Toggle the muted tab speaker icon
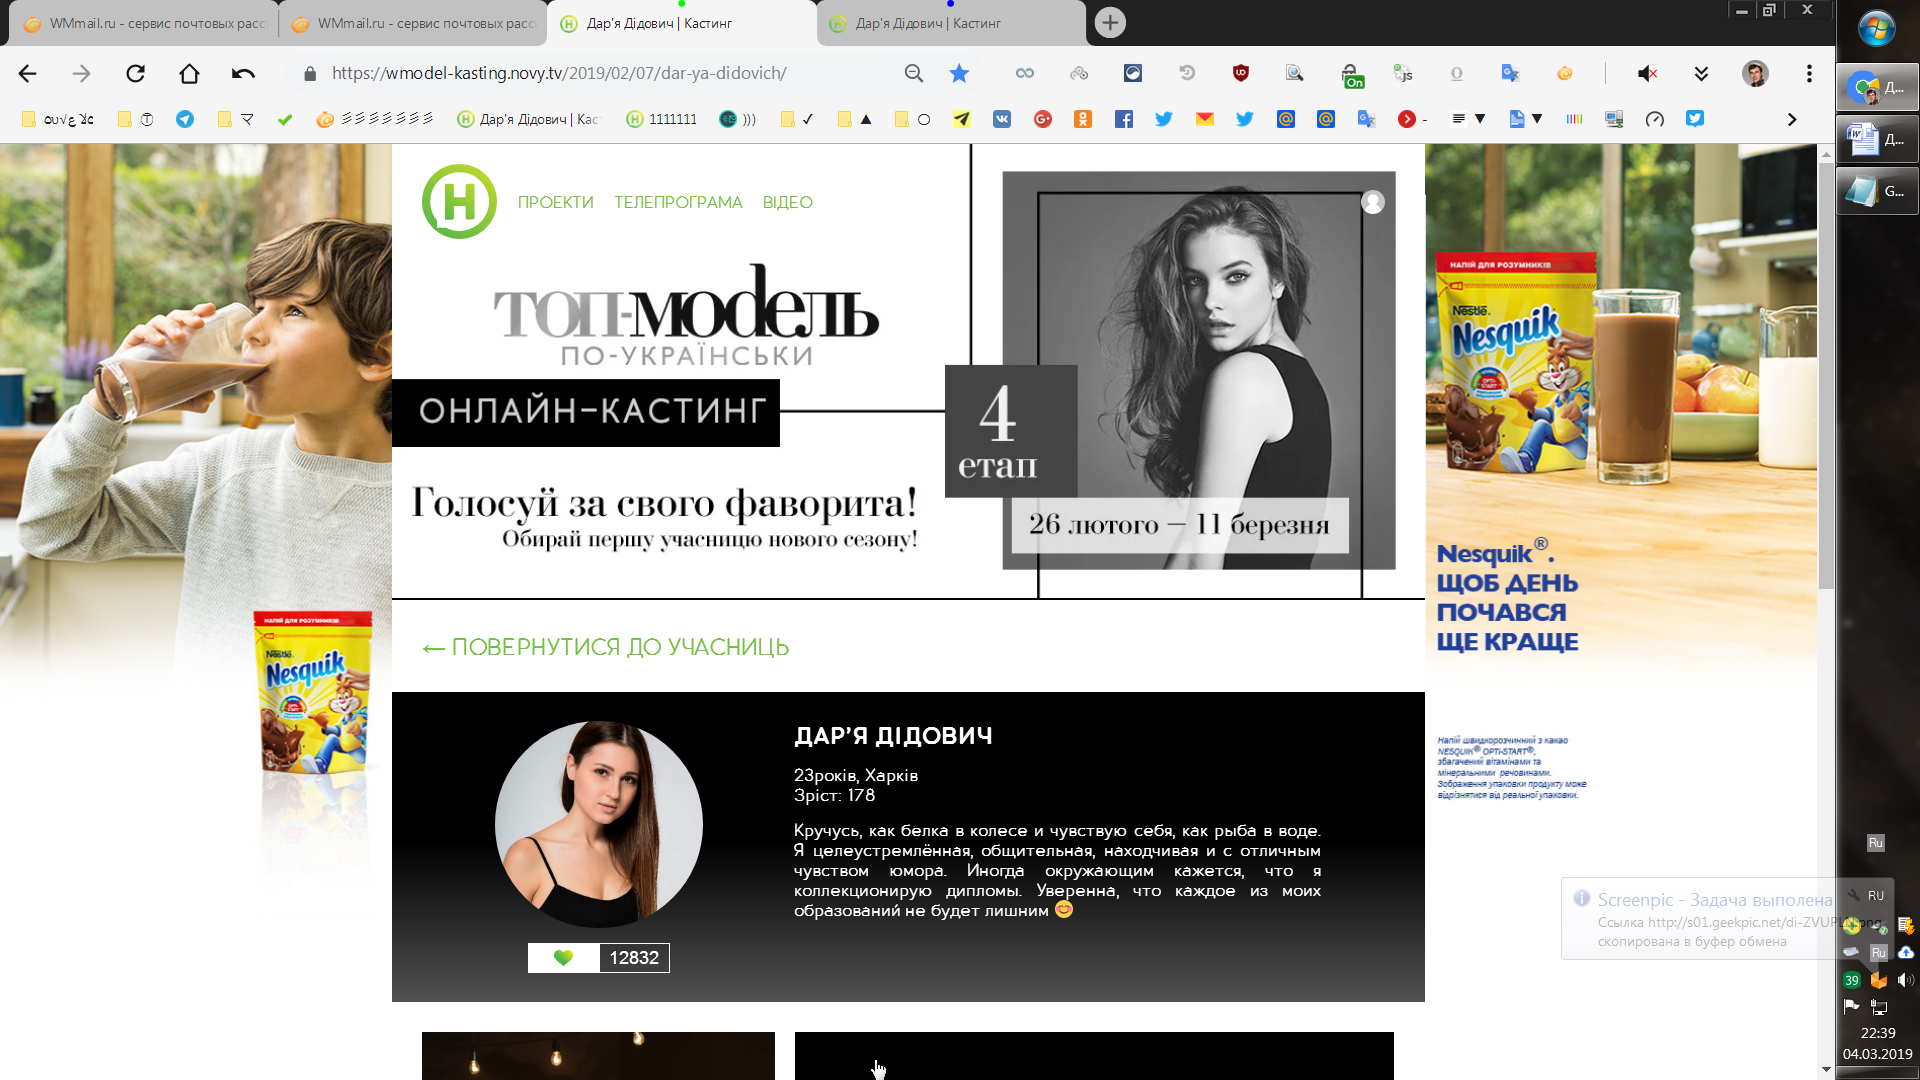 (1647, 73)
